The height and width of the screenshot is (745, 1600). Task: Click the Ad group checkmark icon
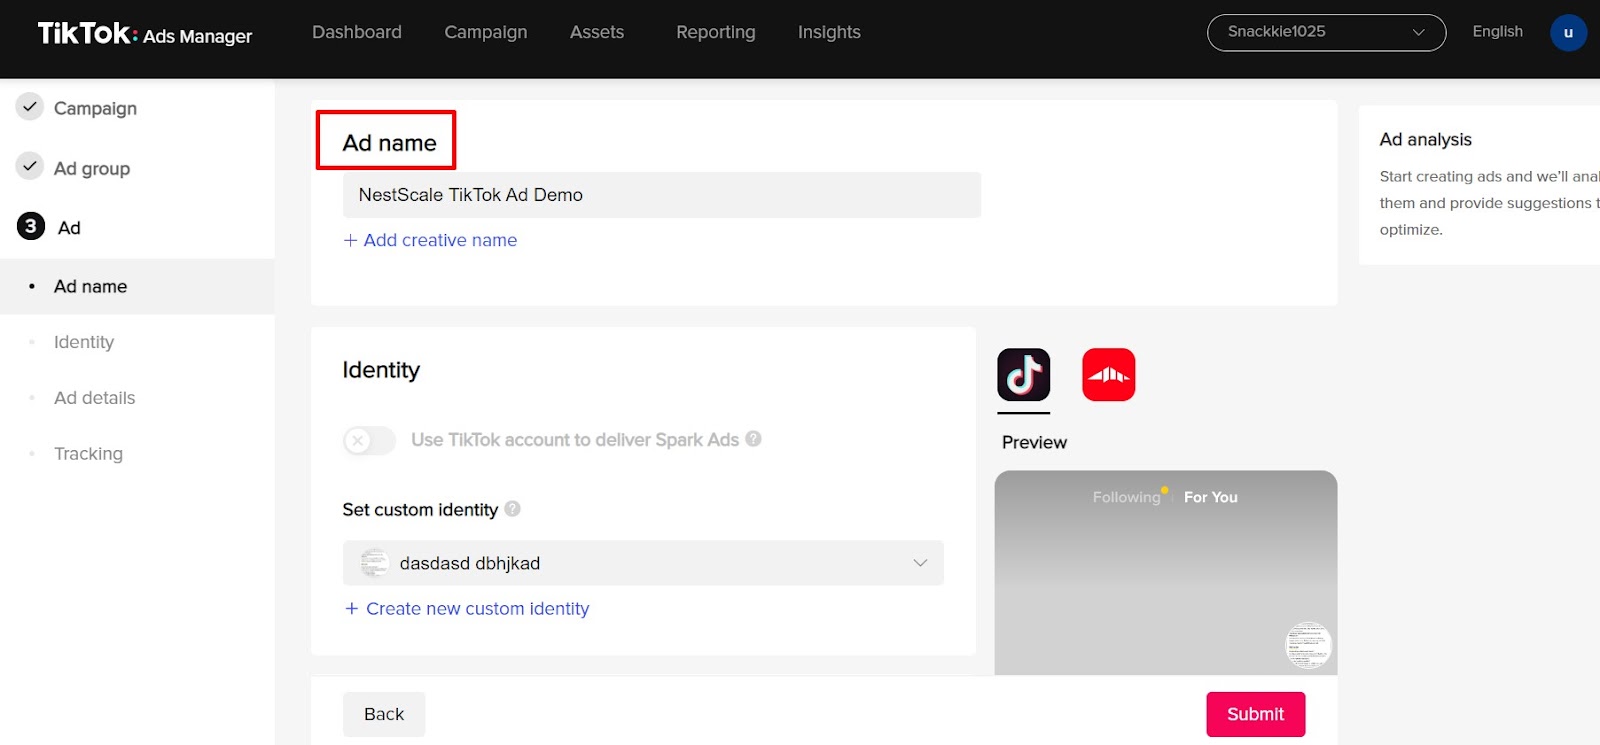(30, 166)
